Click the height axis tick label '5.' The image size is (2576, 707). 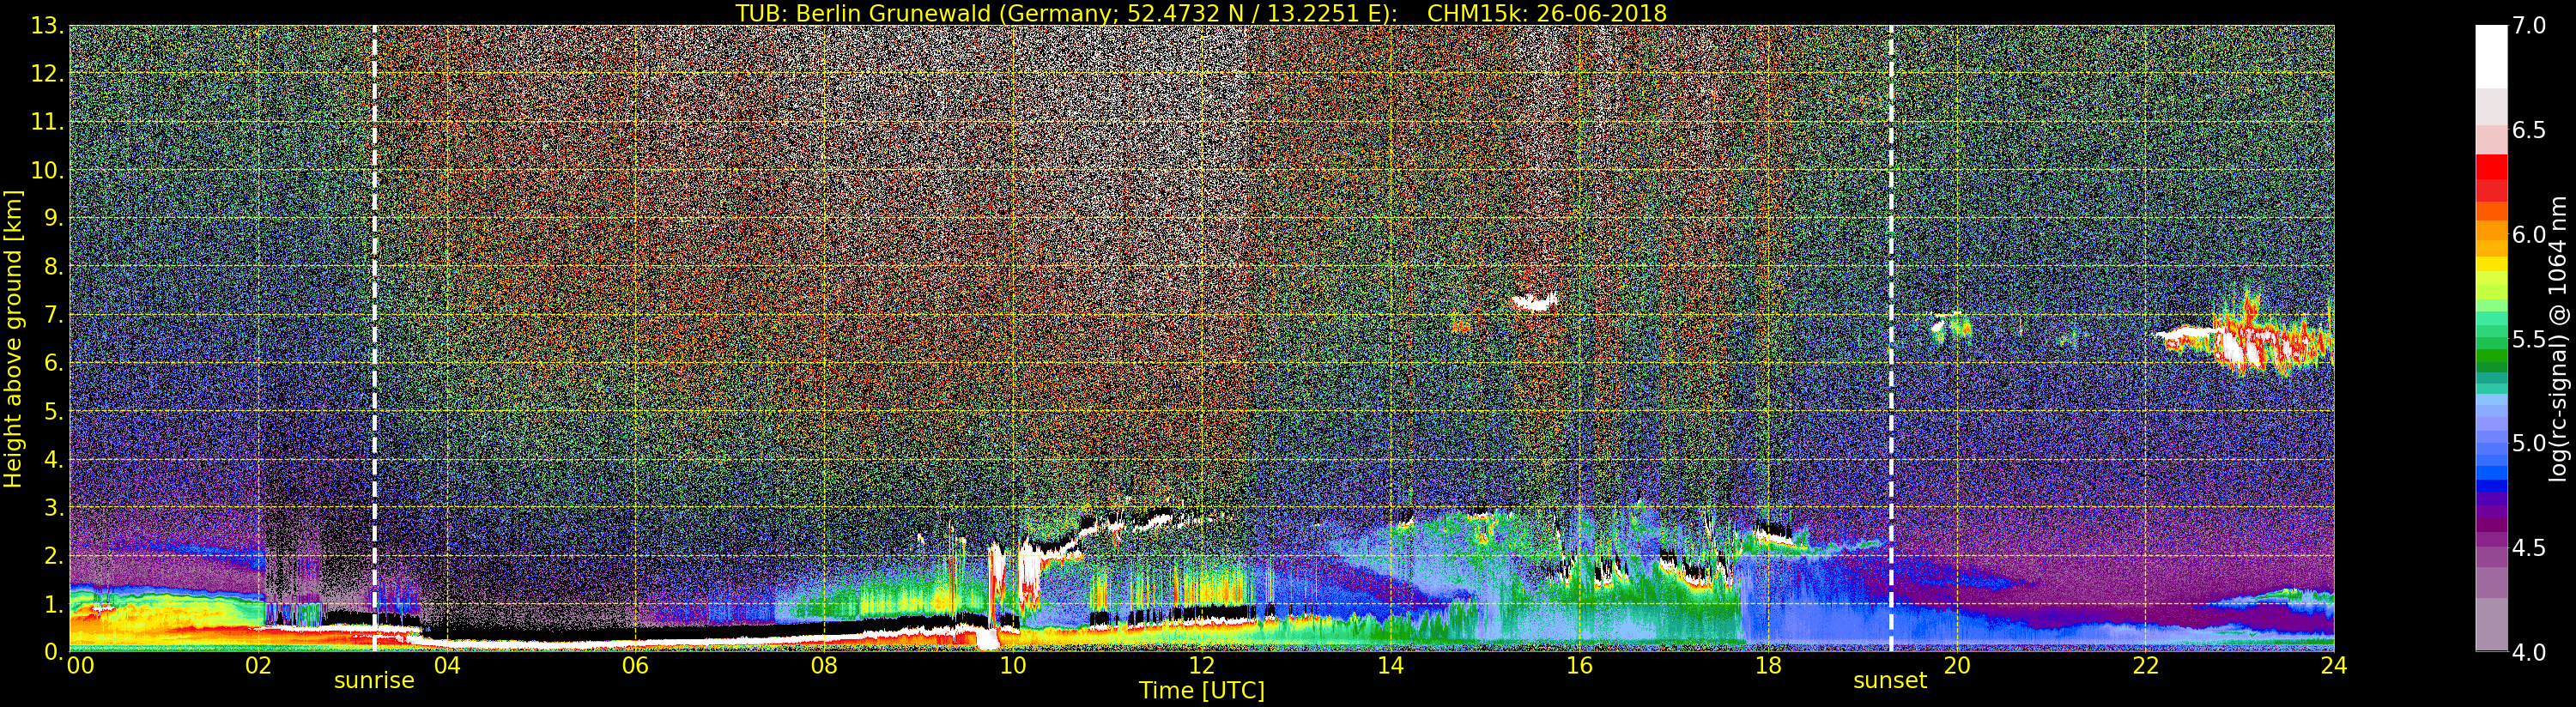[52, 411]
